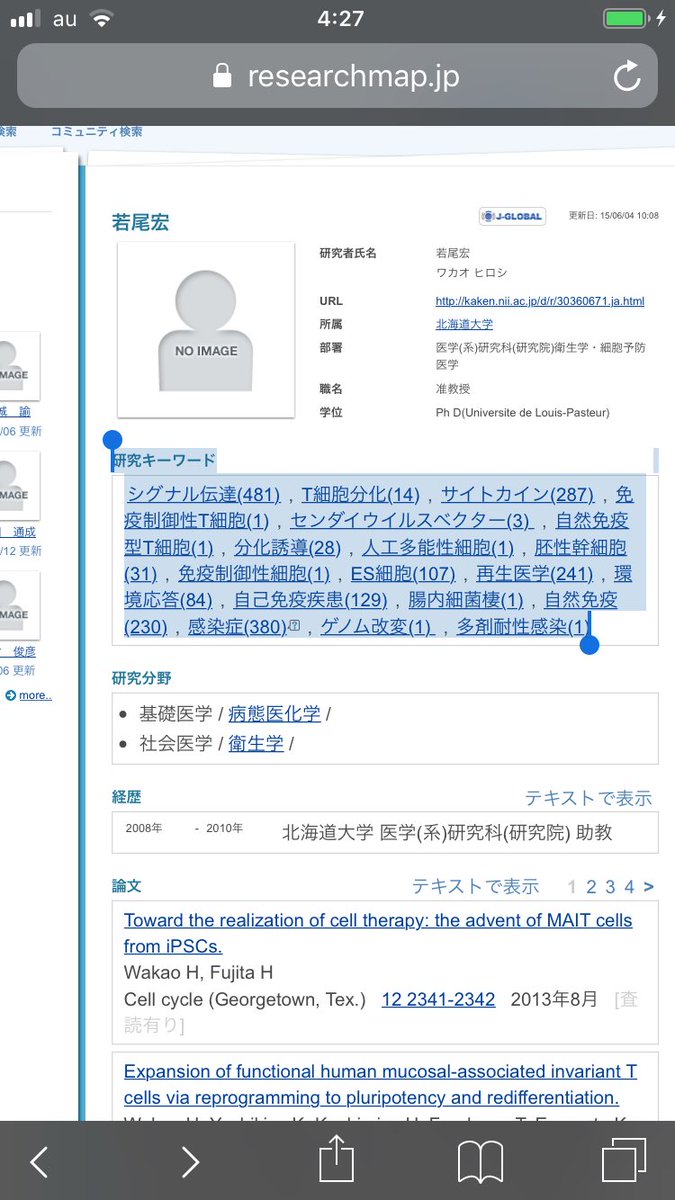Tap the Safari reload icon

[x=627, y=76]
